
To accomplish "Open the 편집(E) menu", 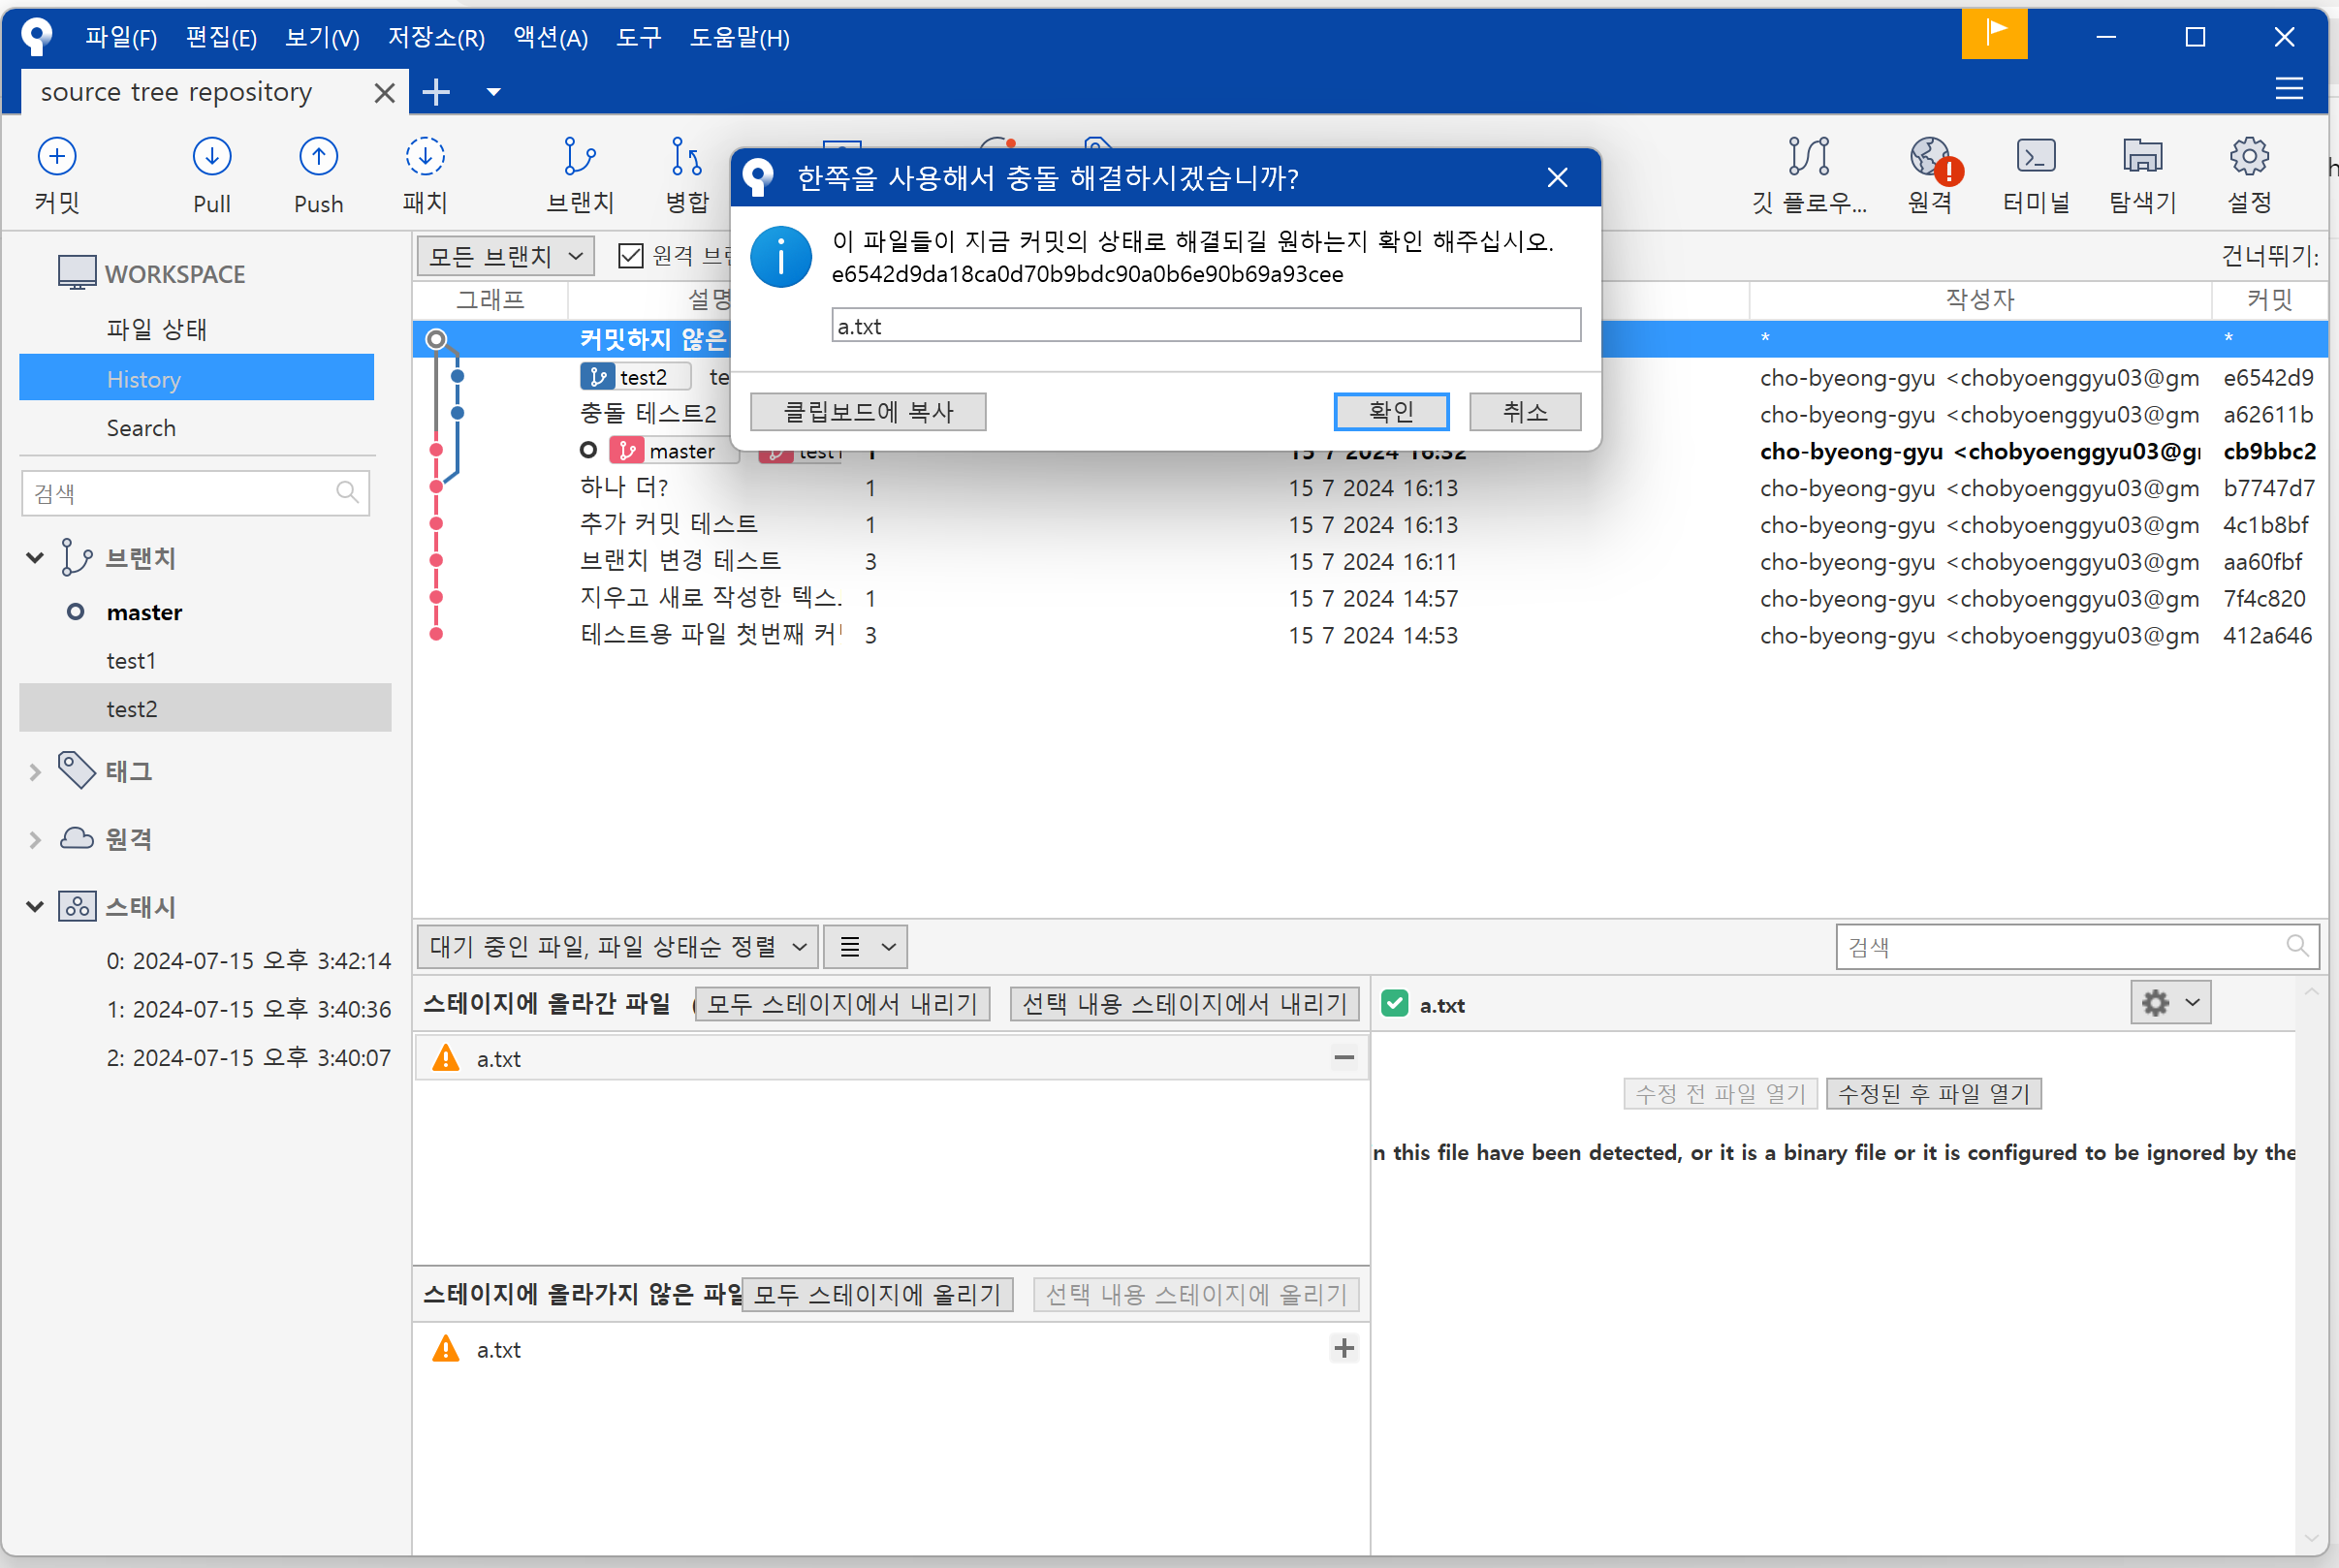I will tap(221, 37).
